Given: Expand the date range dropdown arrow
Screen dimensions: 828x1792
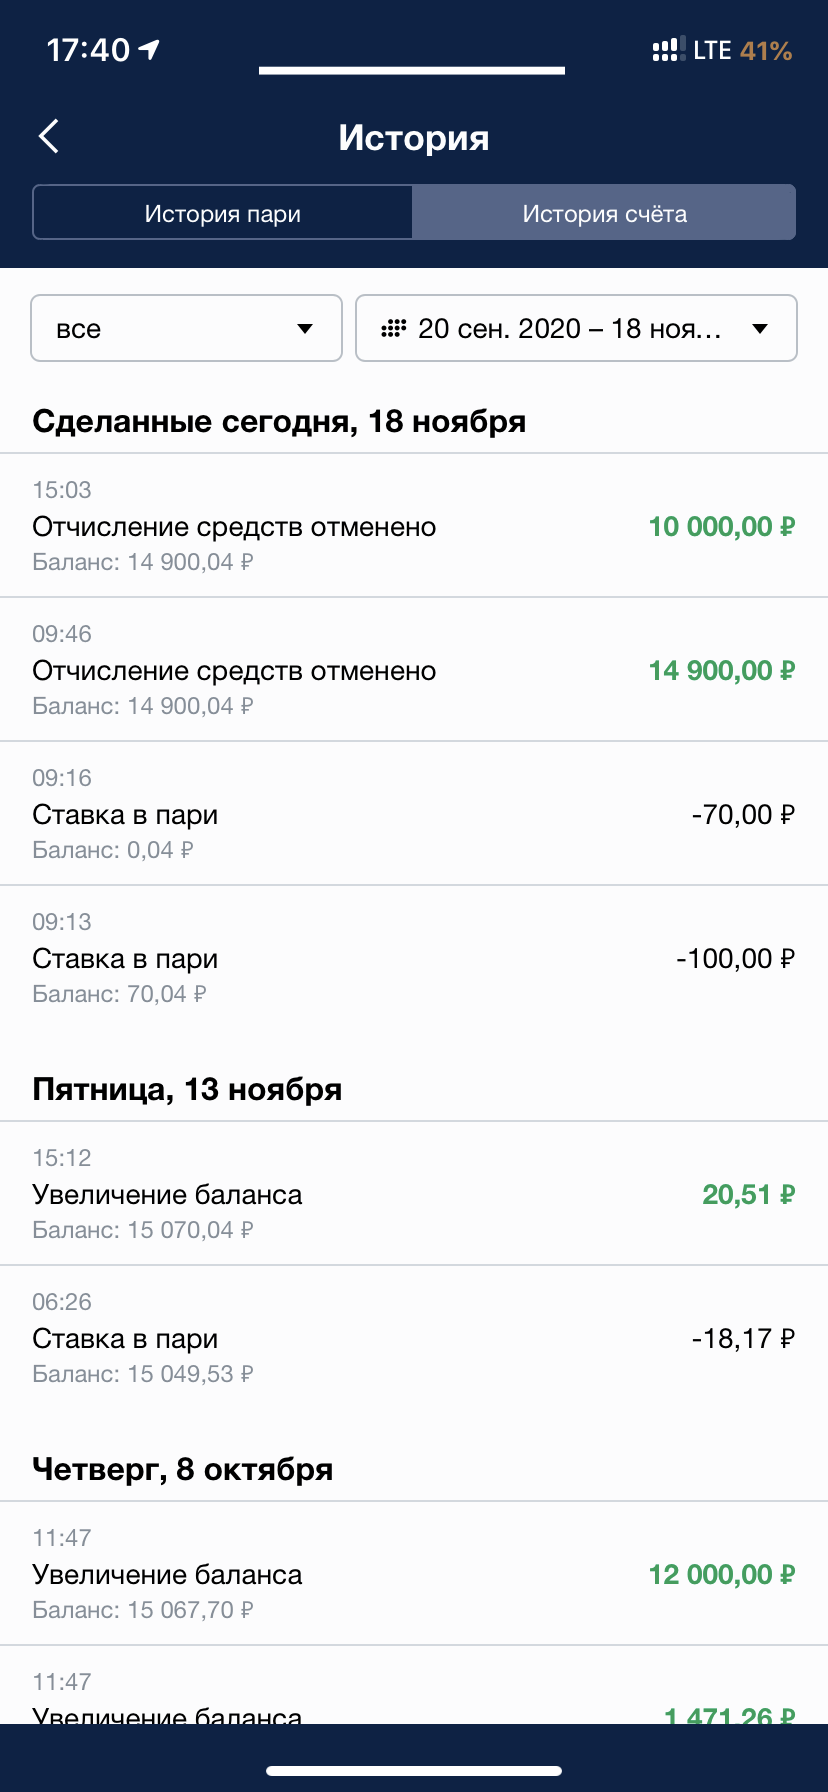Looking at the screenshot, I should pyautogui.click(x=760, y=328).
